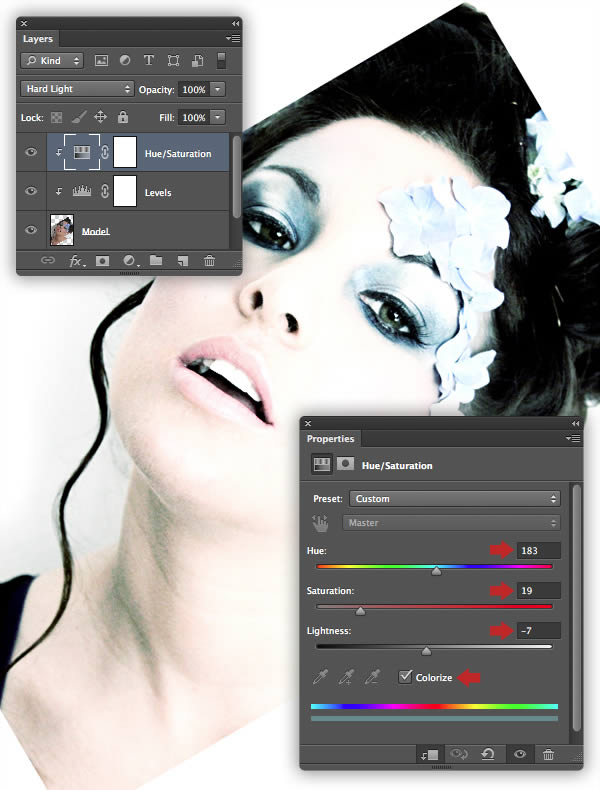Click the Link Layers icon
Screen dimensions: 600x790
click(x=48, y=260)
